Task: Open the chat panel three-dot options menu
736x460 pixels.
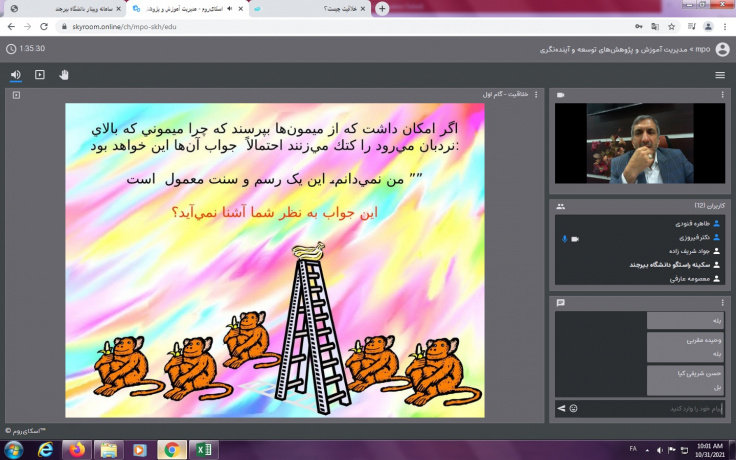Action: 722,302
